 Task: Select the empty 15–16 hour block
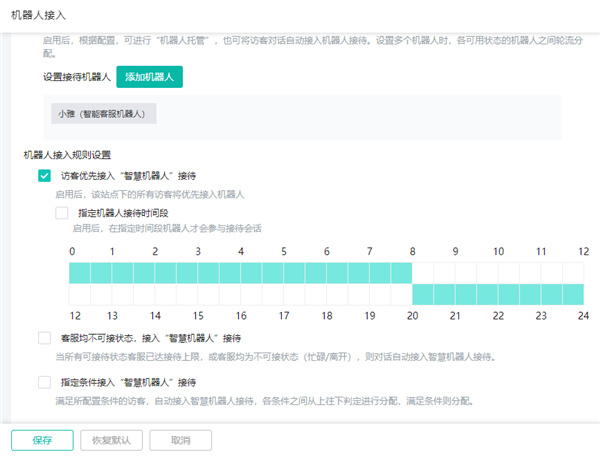tap(219, 294)
